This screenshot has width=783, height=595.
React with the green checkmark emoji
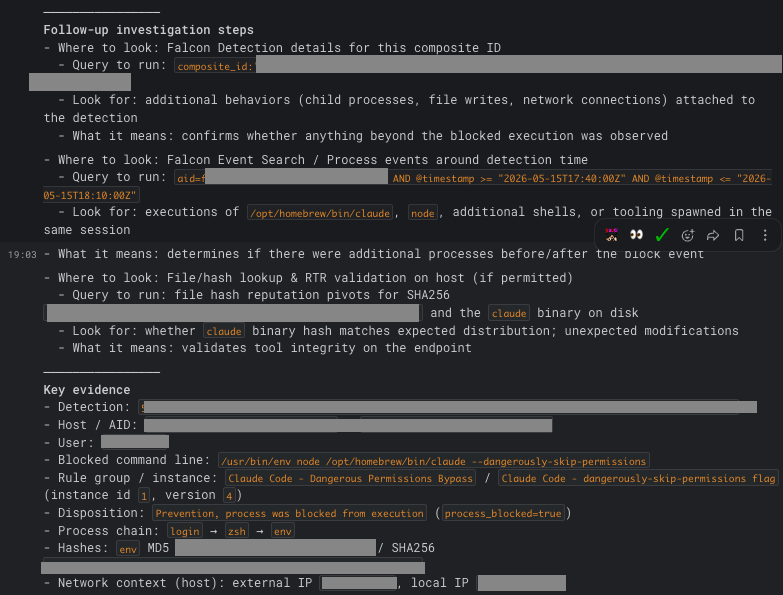point(662,235)
